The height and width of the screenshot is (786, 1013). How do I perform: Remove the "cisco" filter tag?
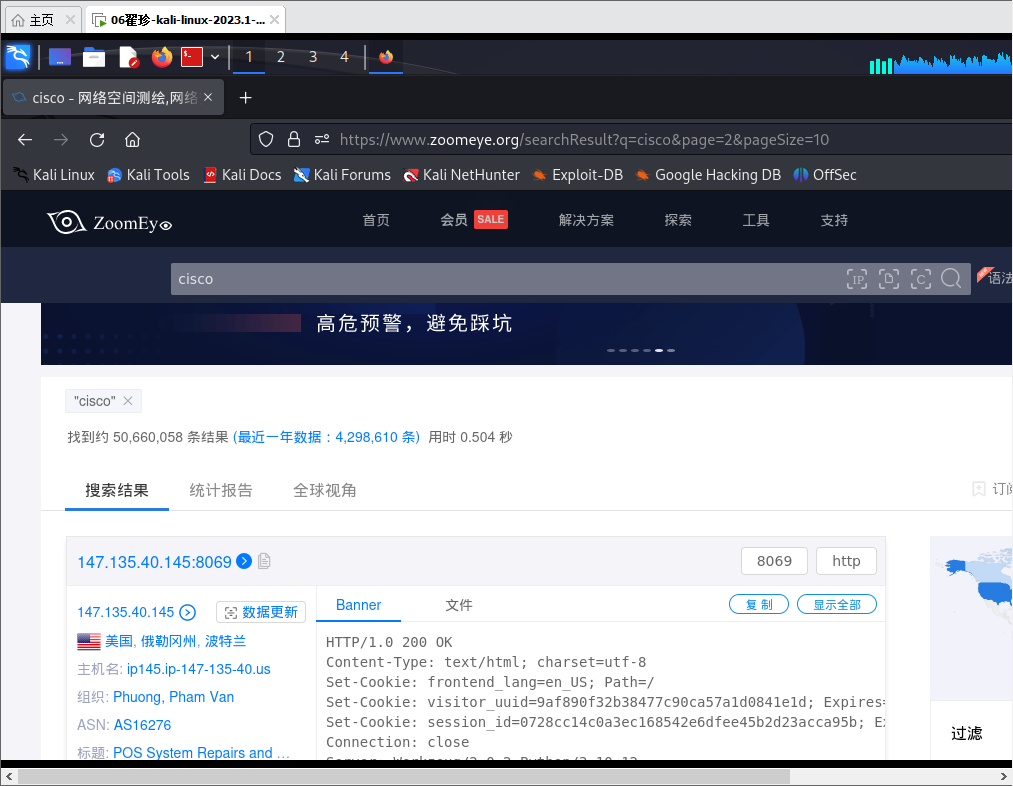tap(128, 401)
